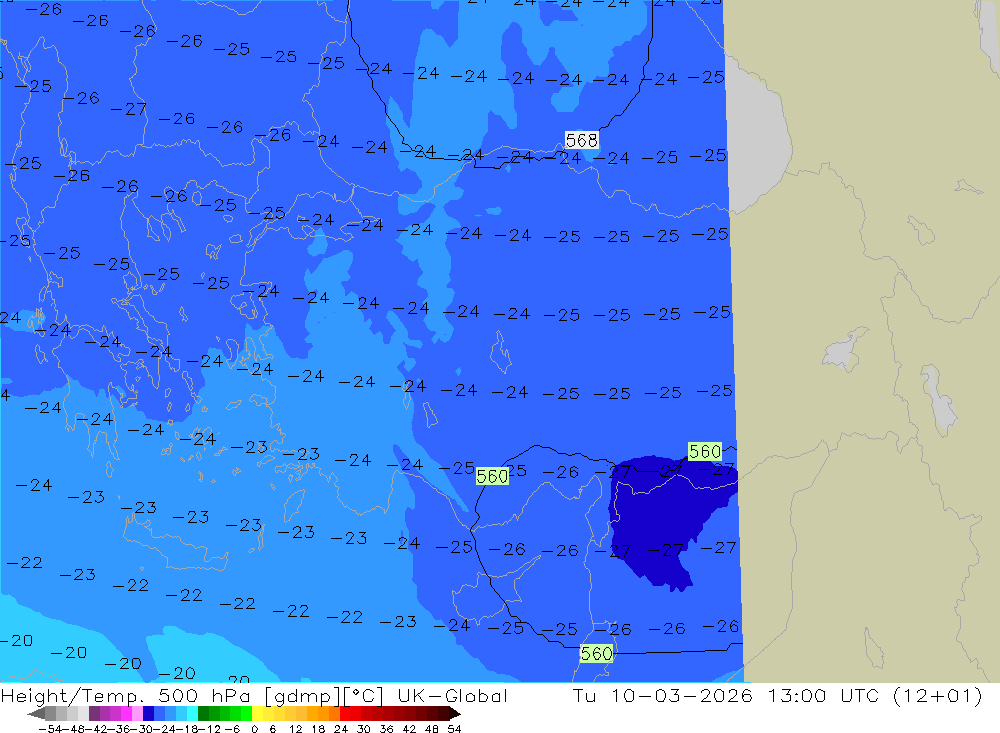Viewport: 1000px width, 733px height.
Task: Click the '36' legend scale value
Action: click(386, 729)
